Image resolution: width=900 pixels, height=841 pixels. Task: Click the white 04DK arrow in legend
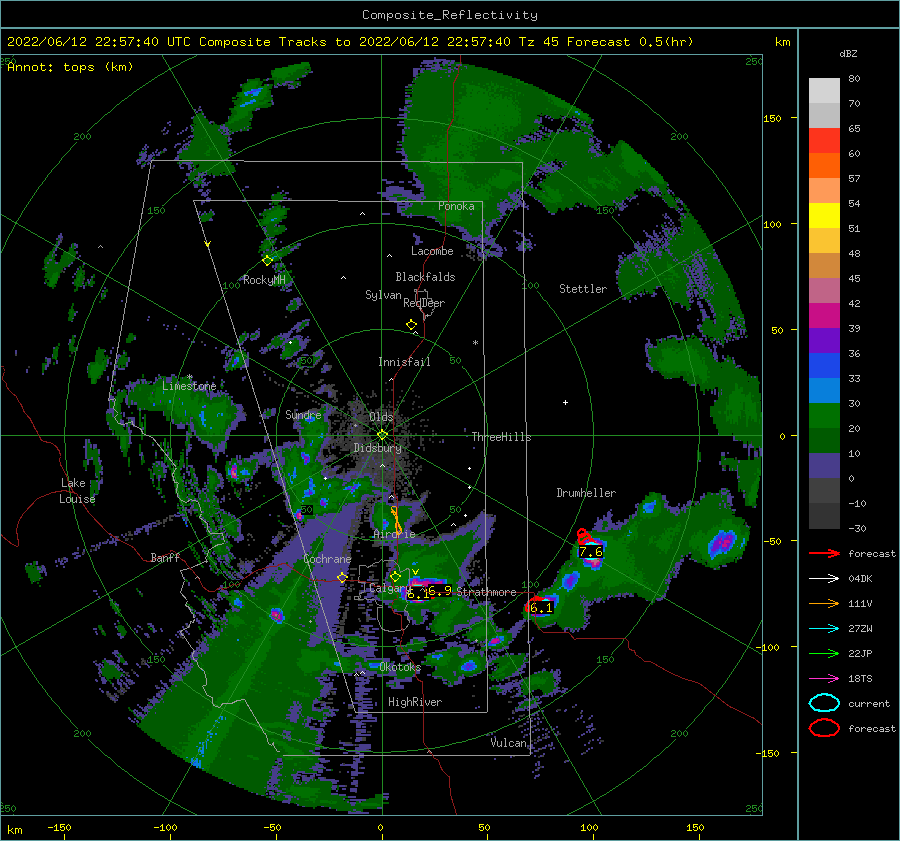tap(824, 579)
